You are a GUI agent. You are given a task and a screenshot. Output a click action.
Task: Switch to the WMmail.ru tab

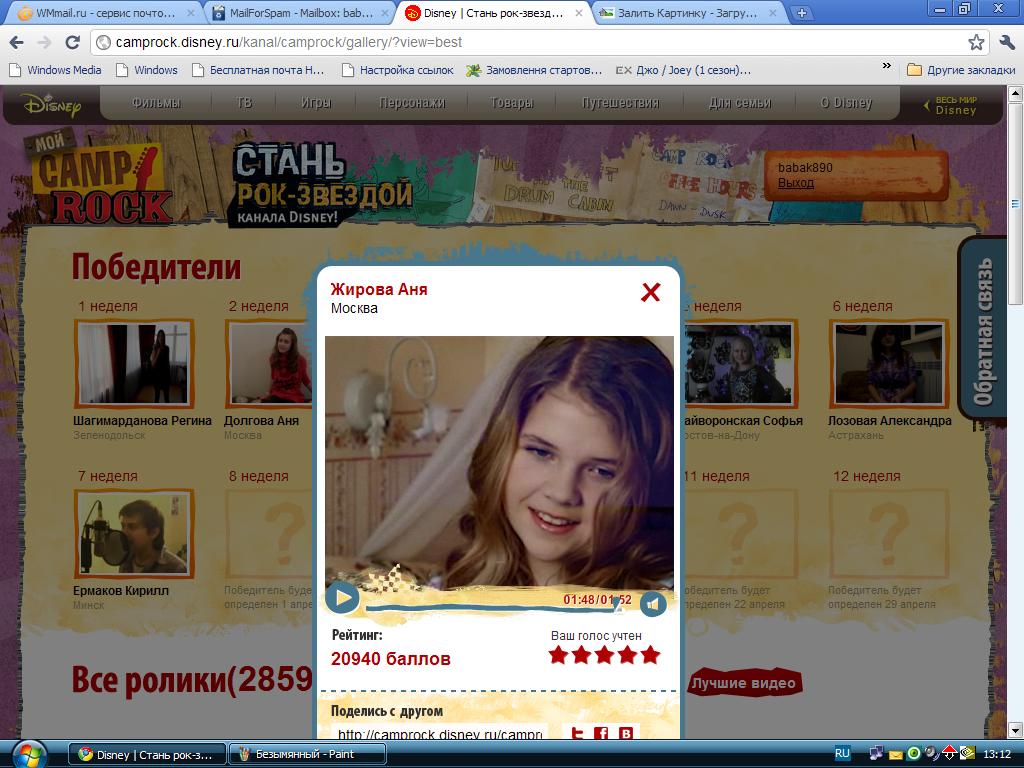click(104, 12)
